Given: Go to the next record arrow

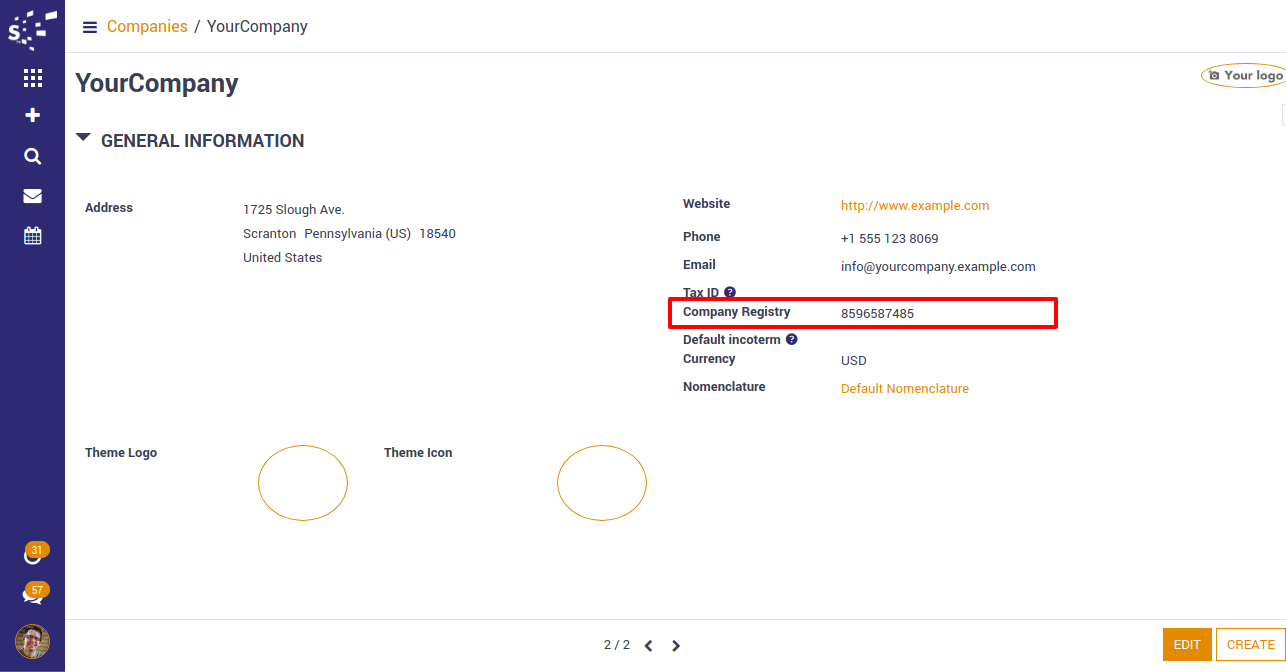Looking at the screenshot, I should [x=676, y=646].
